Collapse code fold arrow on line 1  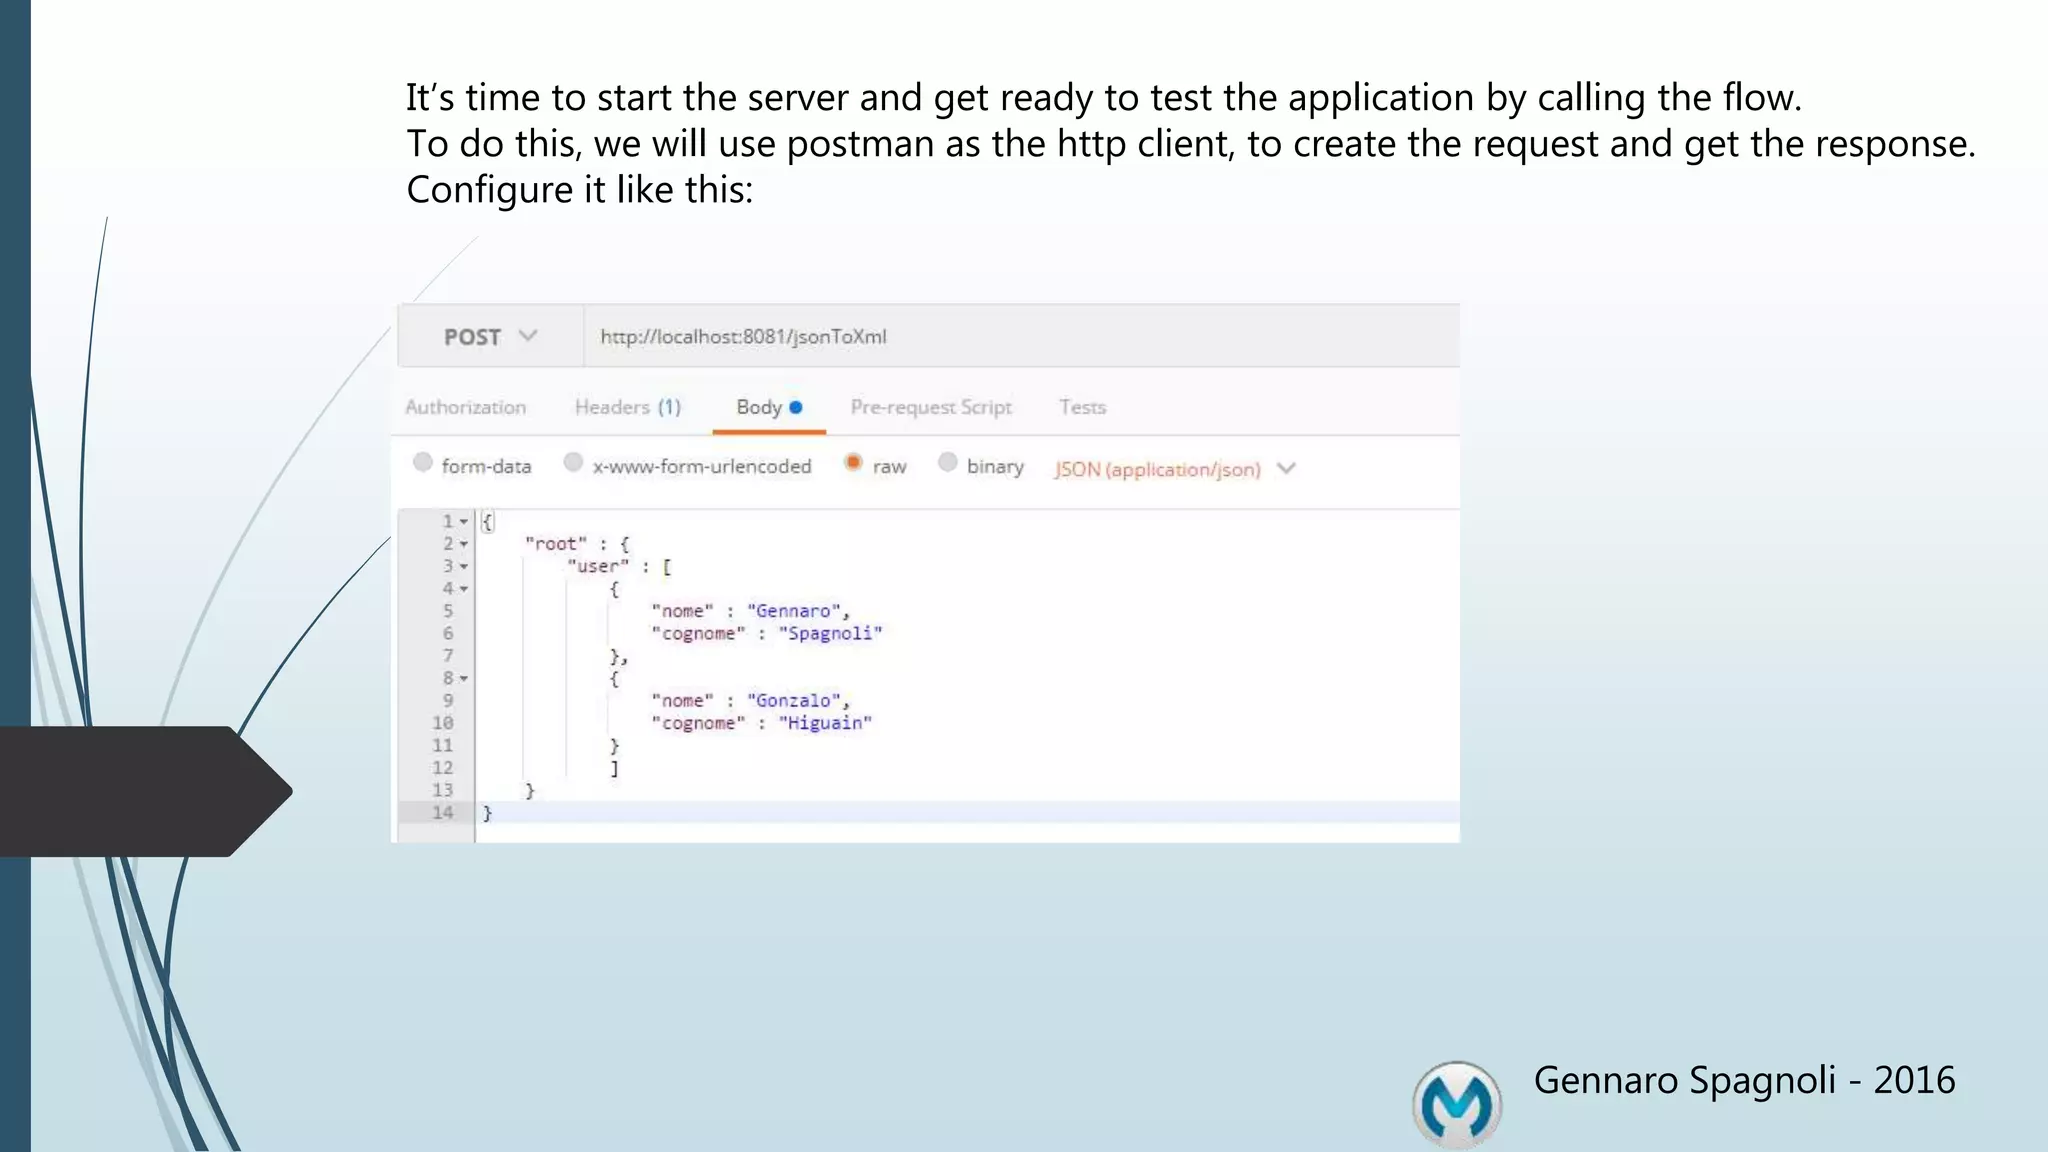[464, 522]
